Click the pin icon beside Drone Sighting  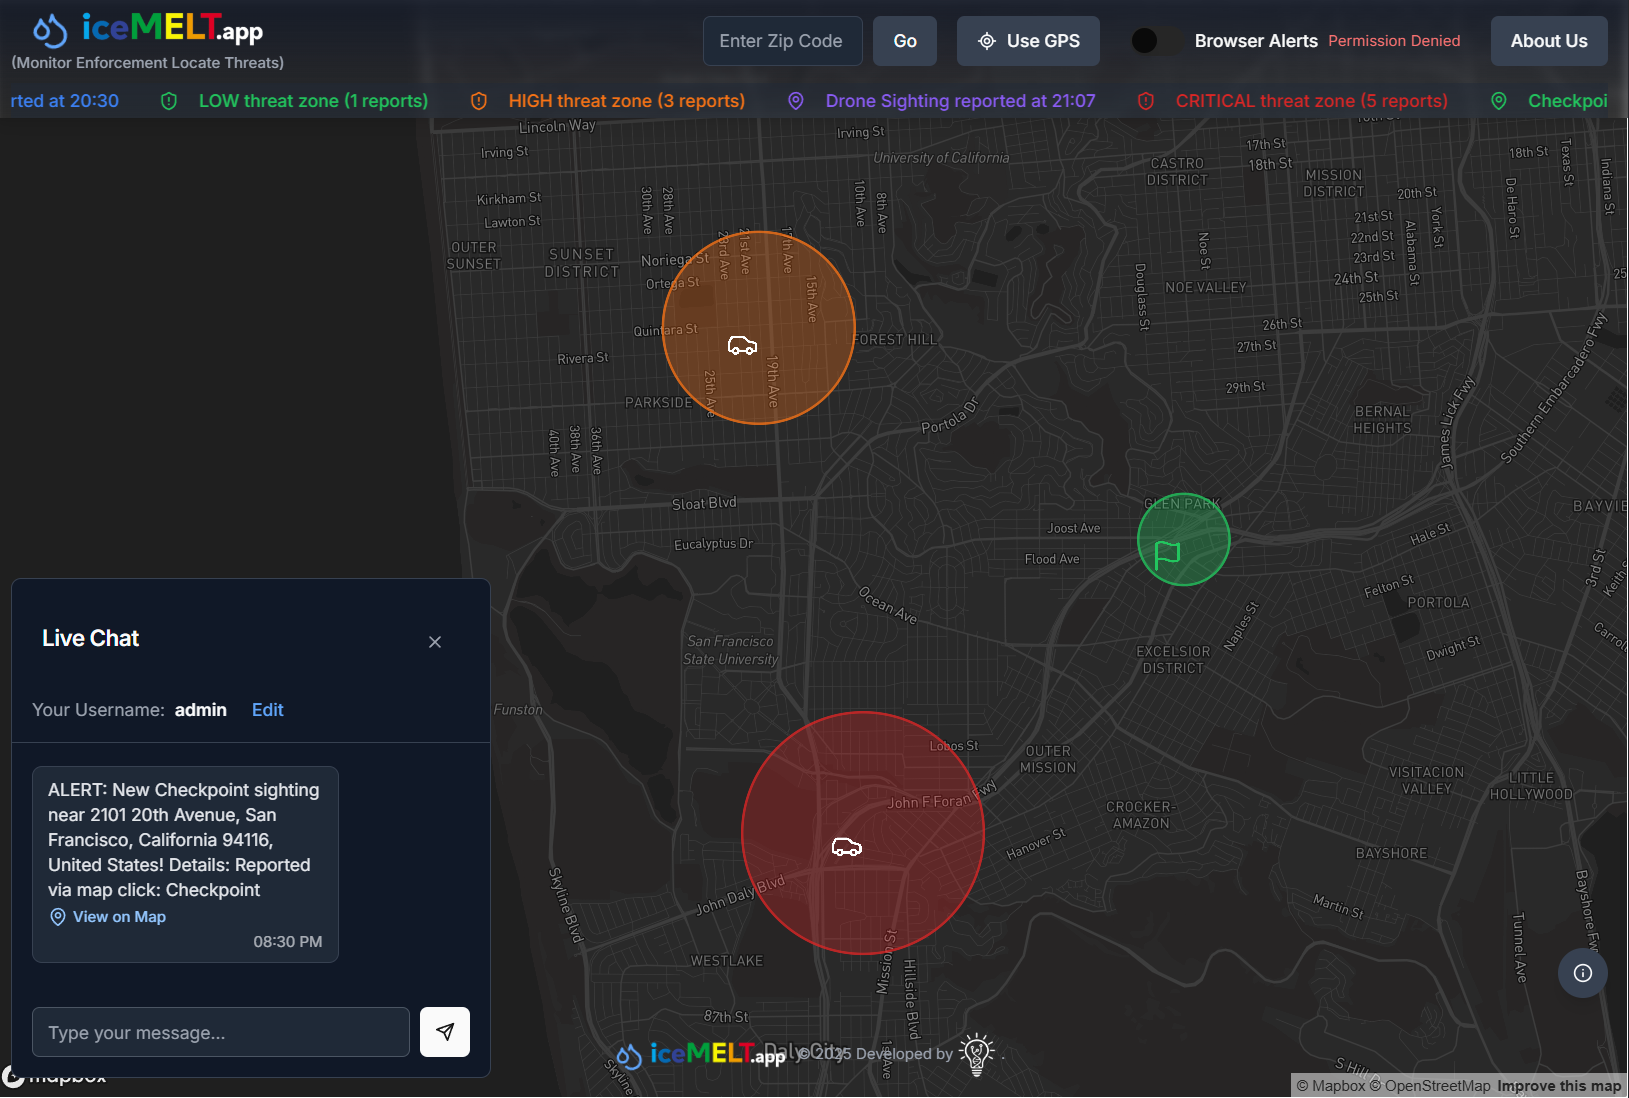796,101
